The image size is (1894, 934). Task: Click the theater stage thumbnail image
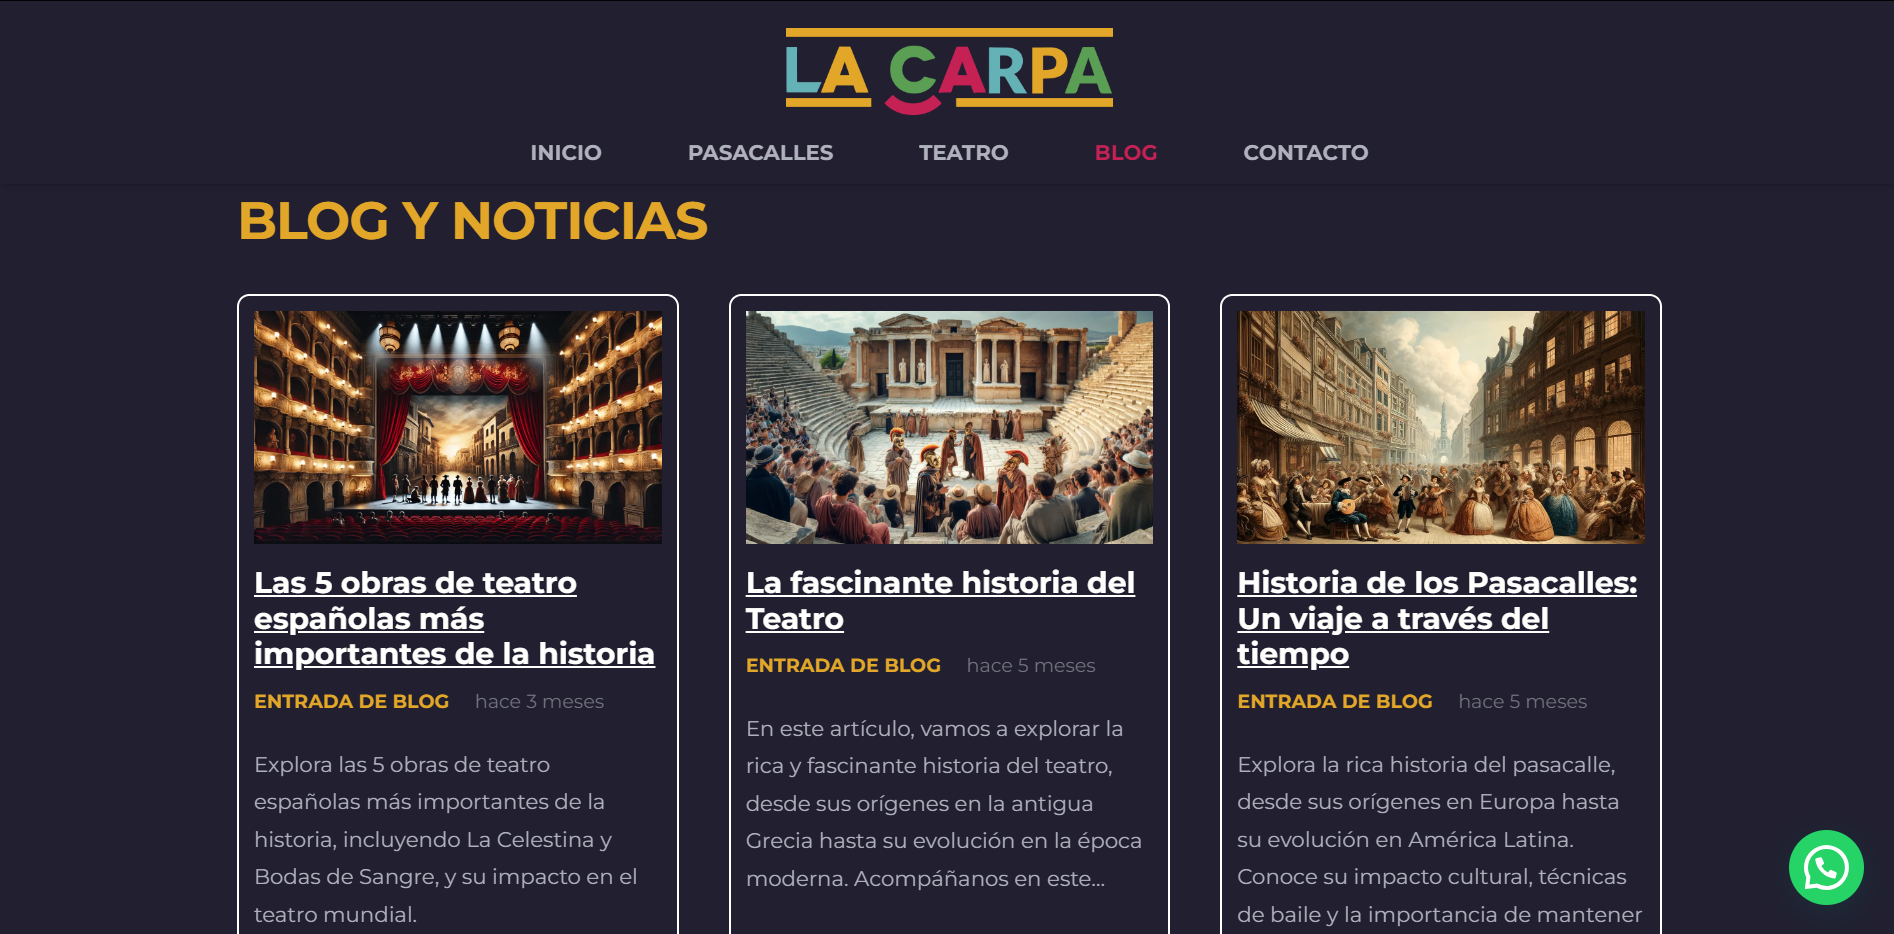point(458,427)
